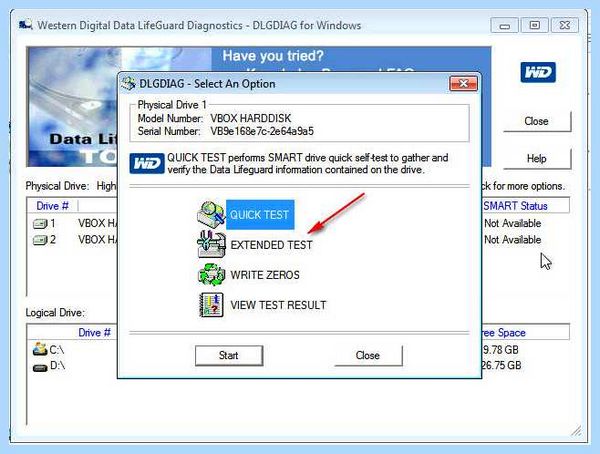The width and height of the screenshot is (600, 454).
Task: Click the serial number VB9e168e7c-2e64a9a5
Action: 262,131
